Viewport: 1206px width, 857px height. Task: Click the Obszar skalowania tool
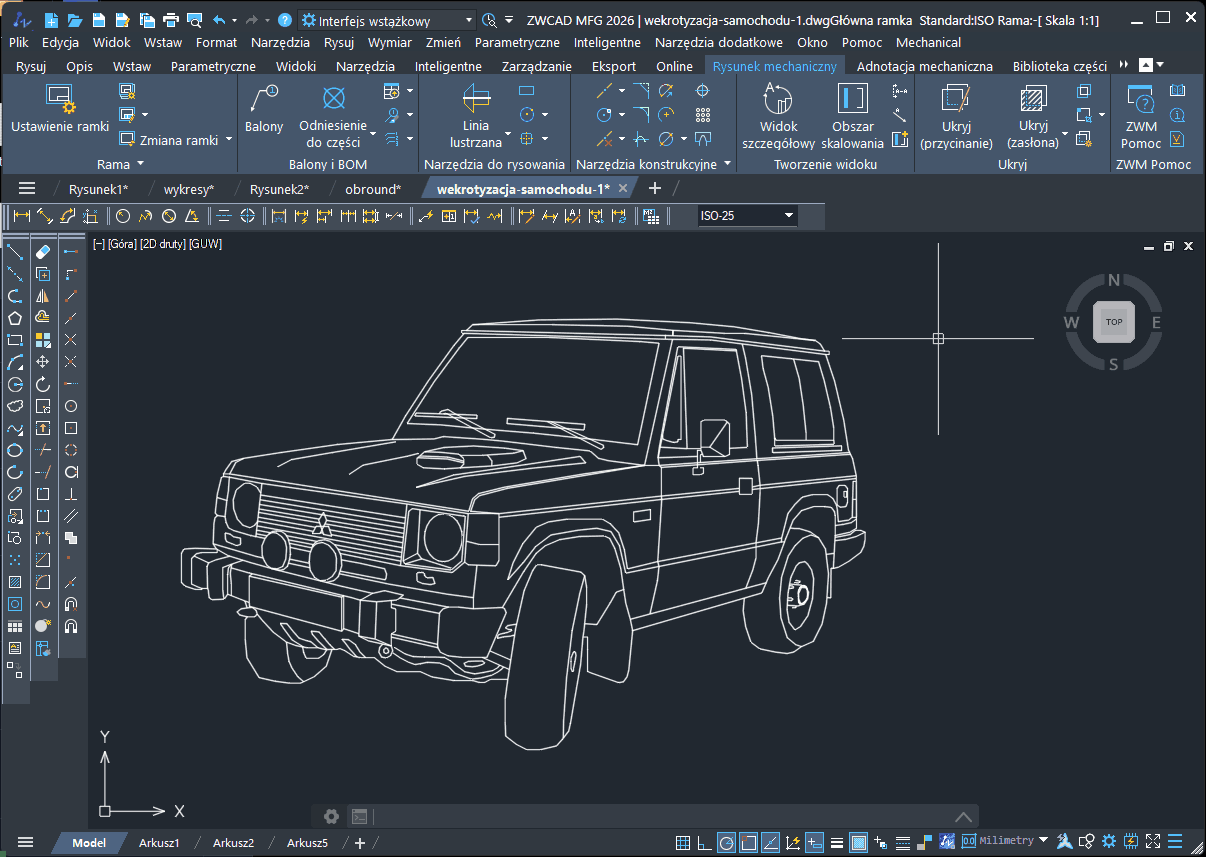[852, 114]
